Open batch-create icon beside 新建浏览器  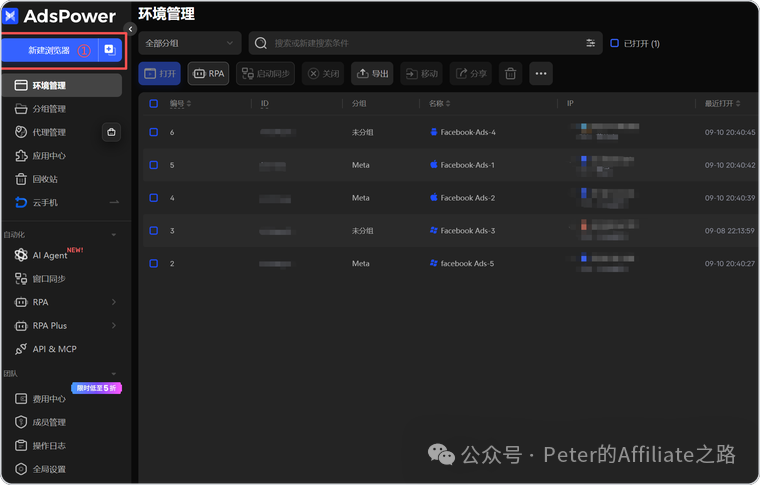(110, 50)
